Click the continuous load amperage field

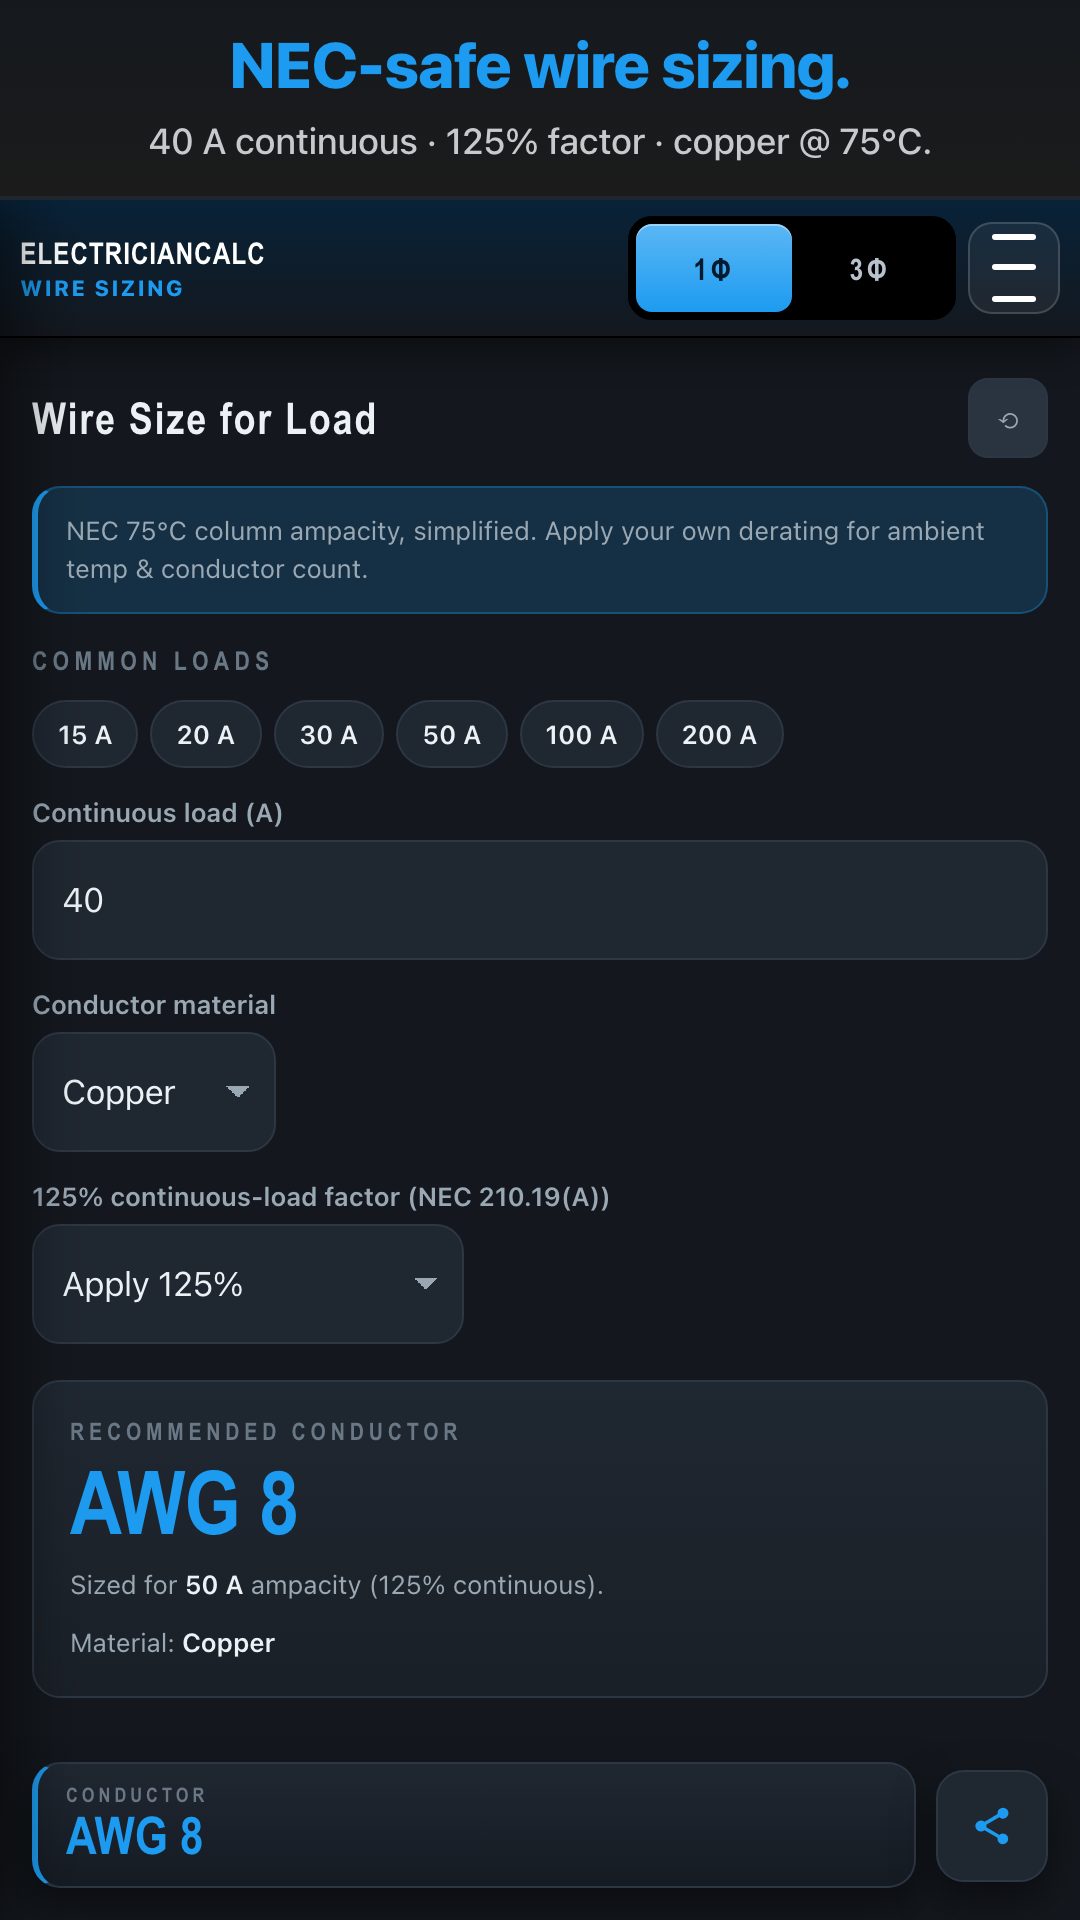pyautogui.click(x=540, y=900)
